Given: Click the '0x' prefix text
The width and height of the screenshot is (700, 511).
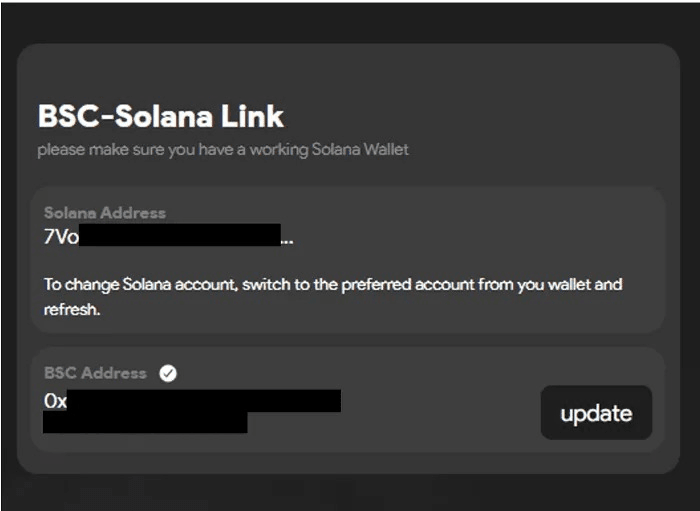Looking at the screenshot, I should [x=55, y=401].
